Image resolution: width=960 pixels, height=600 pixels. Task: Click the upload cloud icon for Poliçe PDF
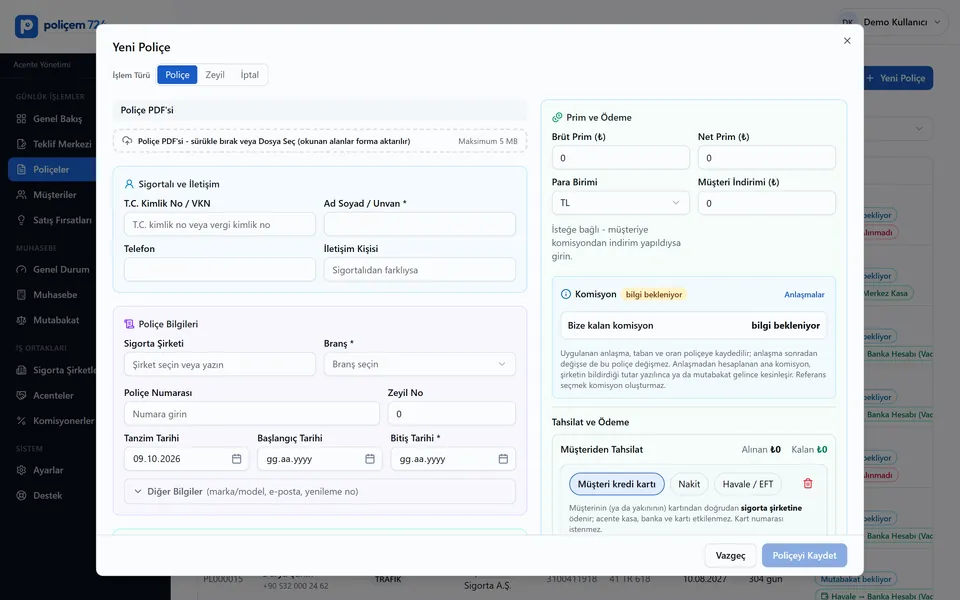pyautogui.click(x=127, y=141)
